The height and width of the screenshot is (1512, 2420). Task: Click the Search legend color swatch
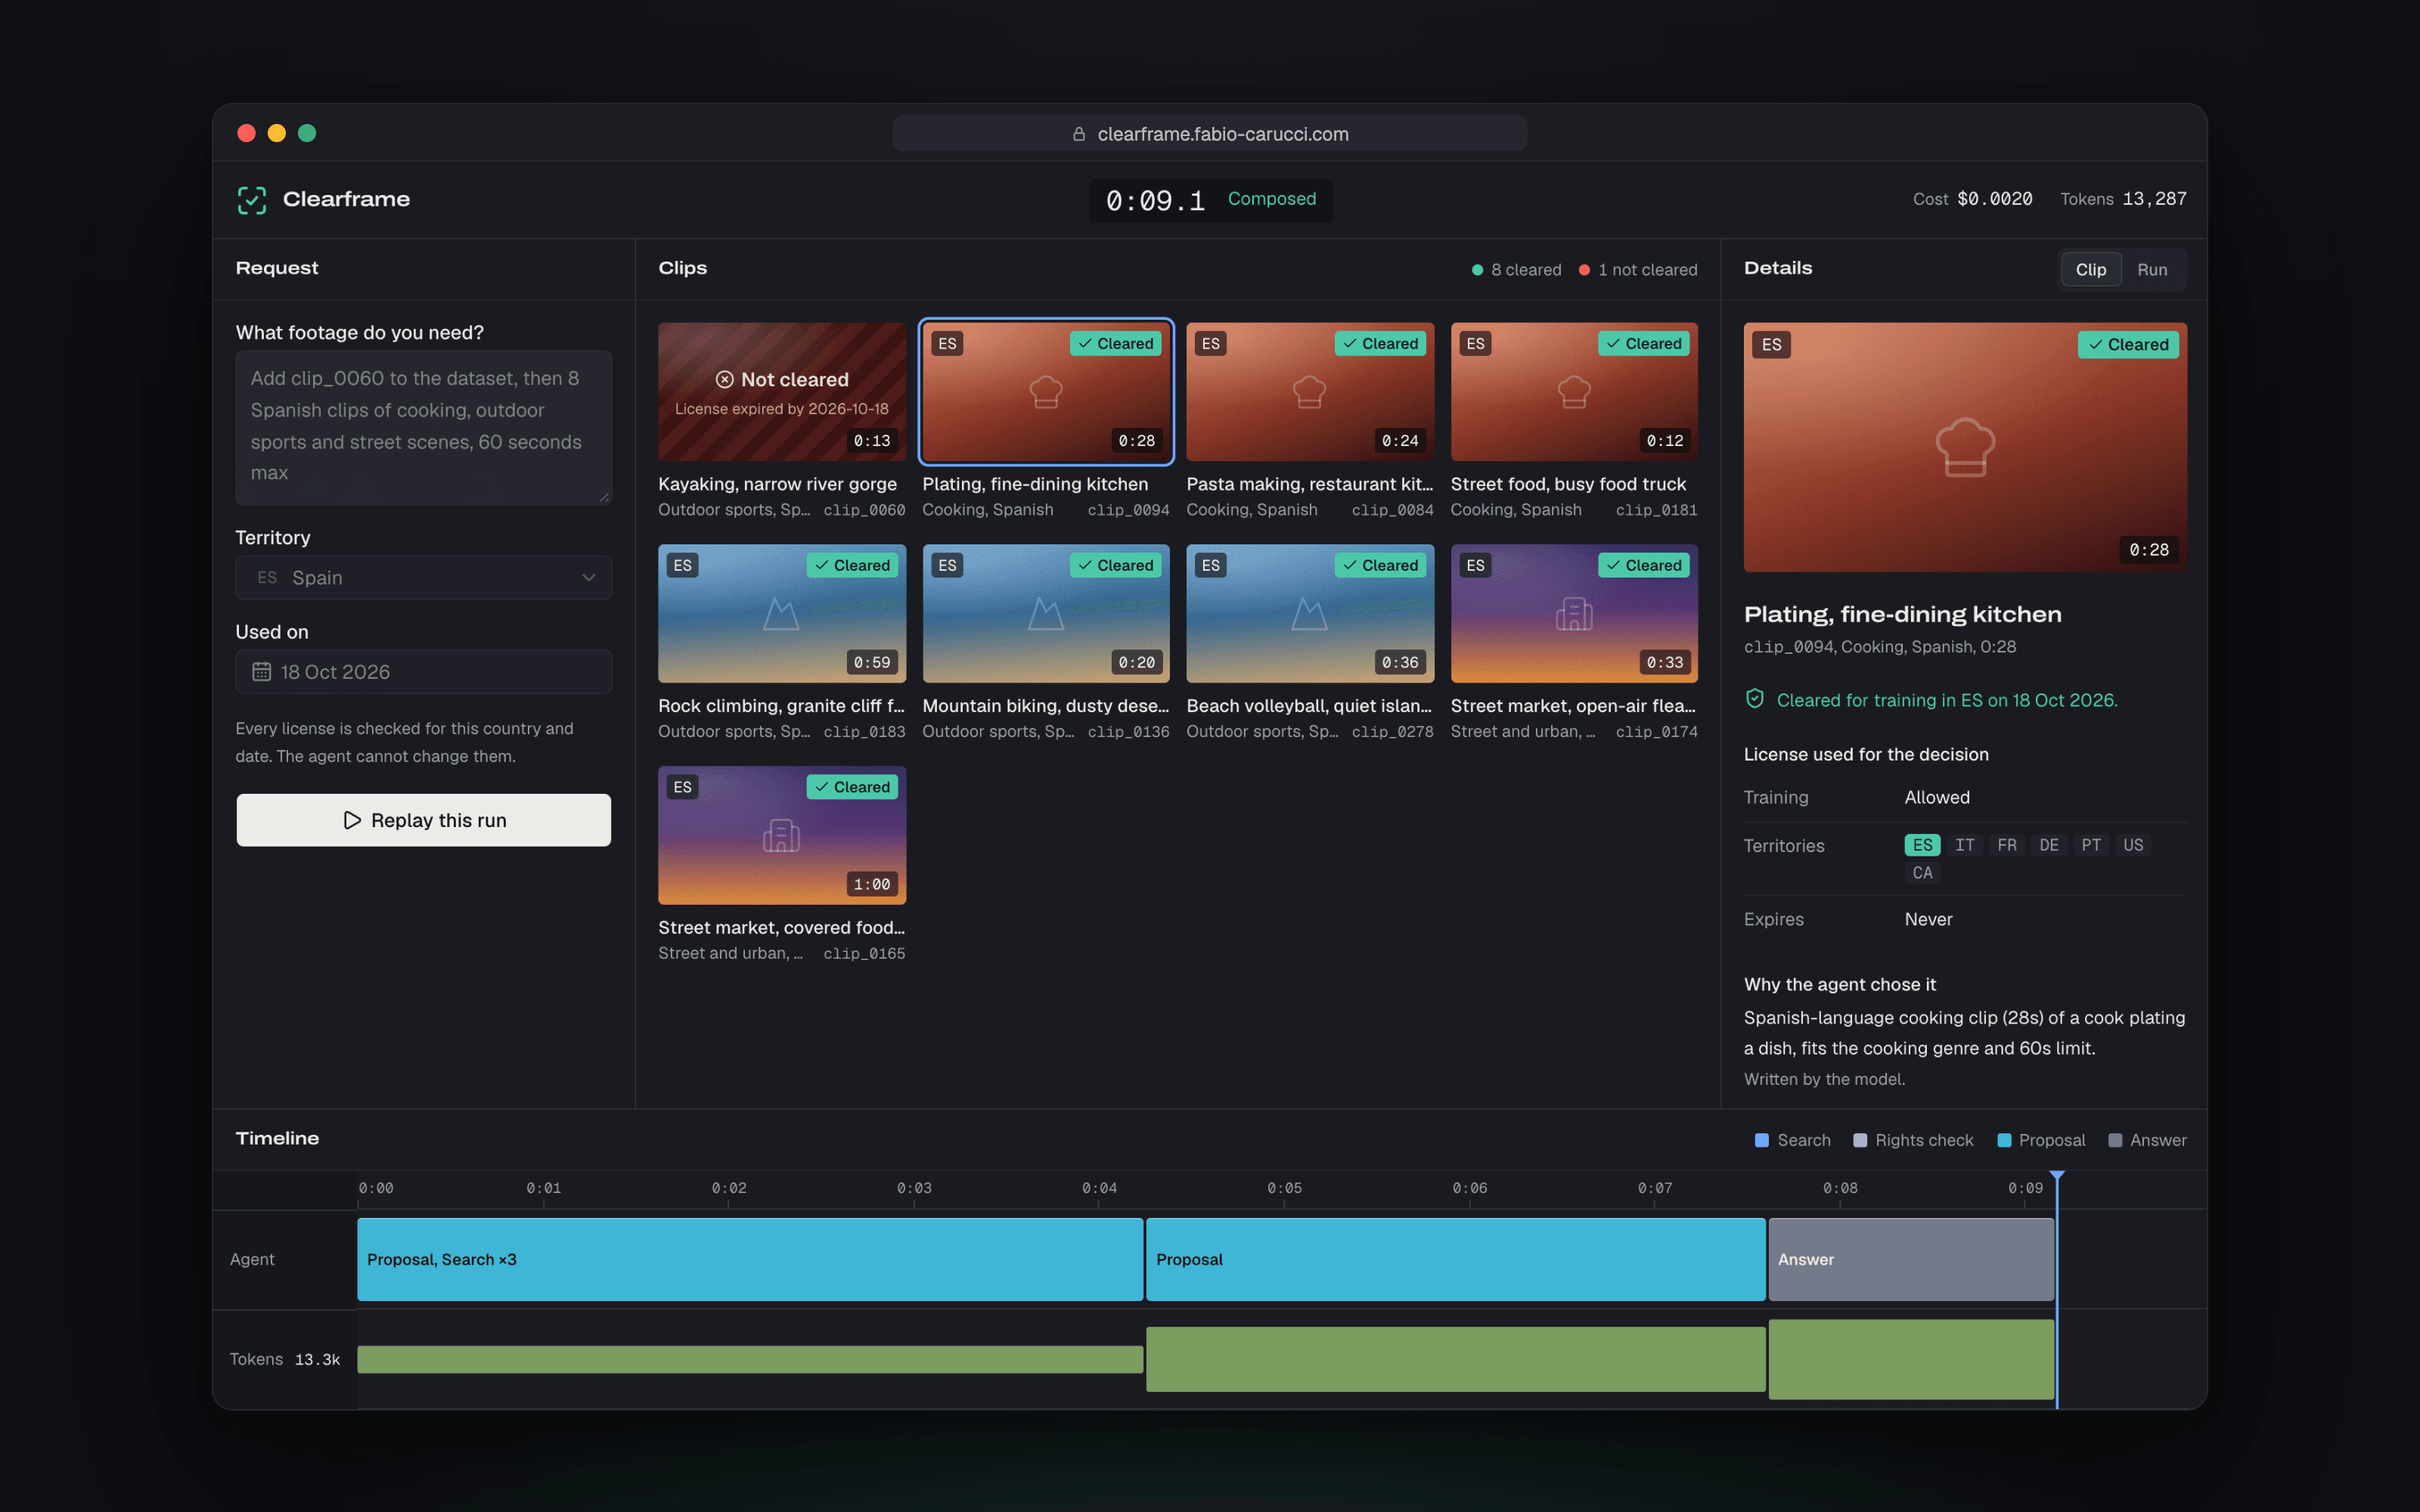pos(1762,1140)
